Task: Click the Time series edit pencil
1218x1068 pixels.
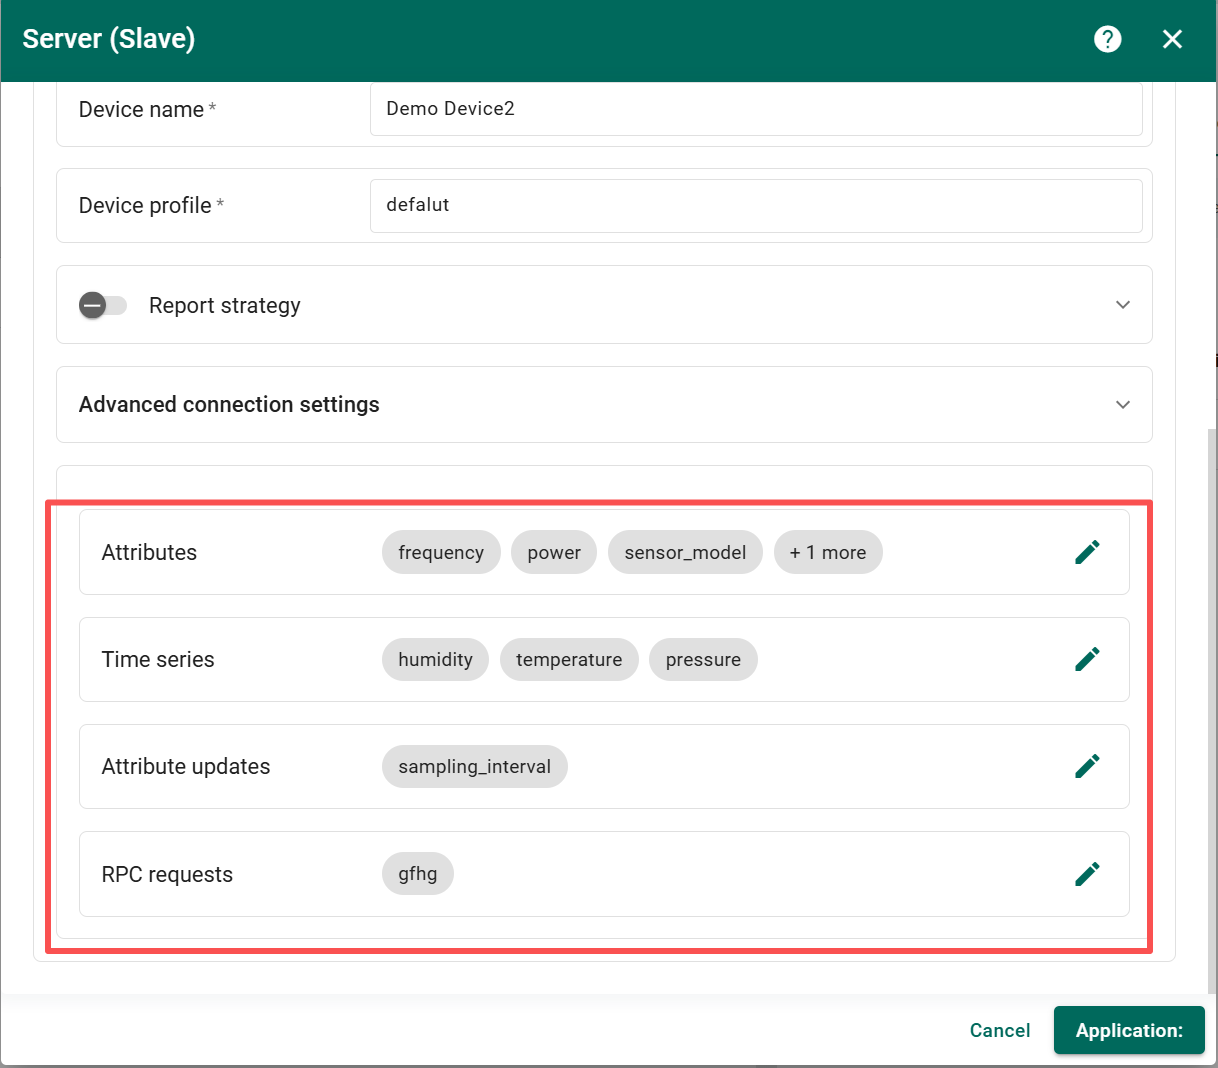Action: pyautogui.click(x=1087, y=659)
